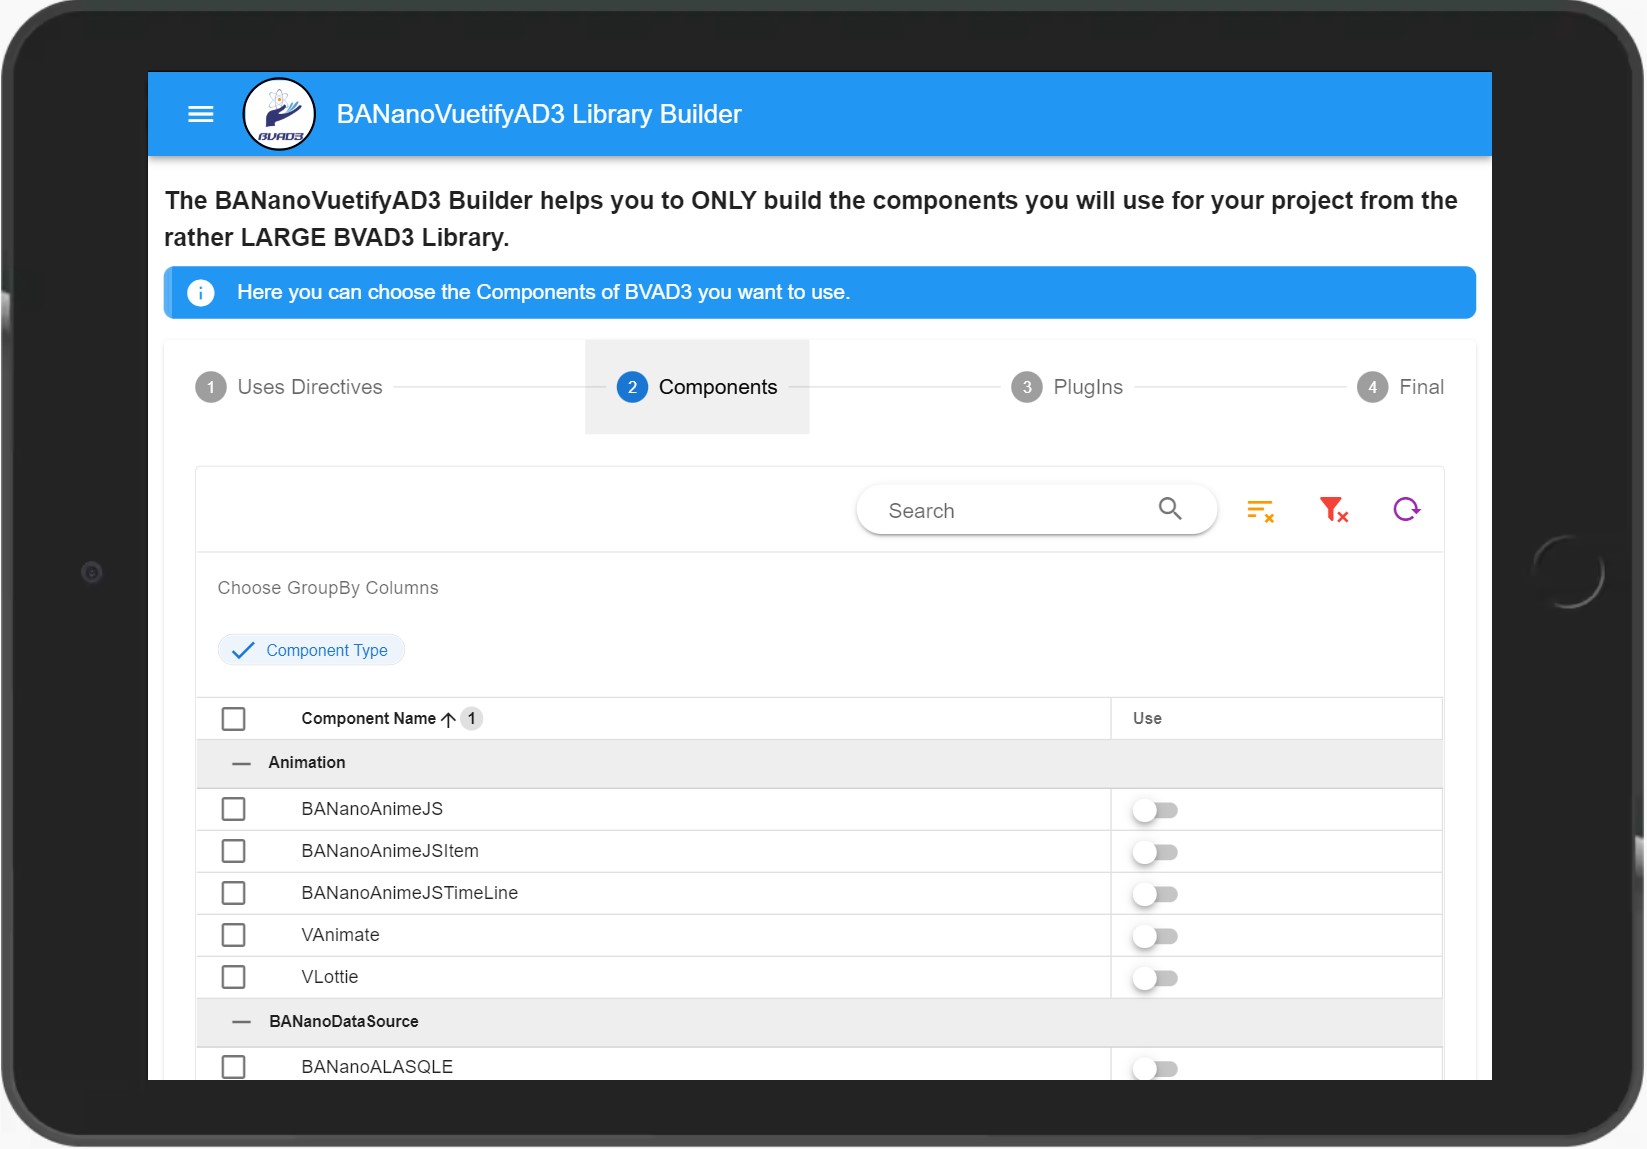This screenshot has width=1647, height=1149.
Task: Enable the Use switch for BANanoALASQLE
Action: tap(1155, 1068)
